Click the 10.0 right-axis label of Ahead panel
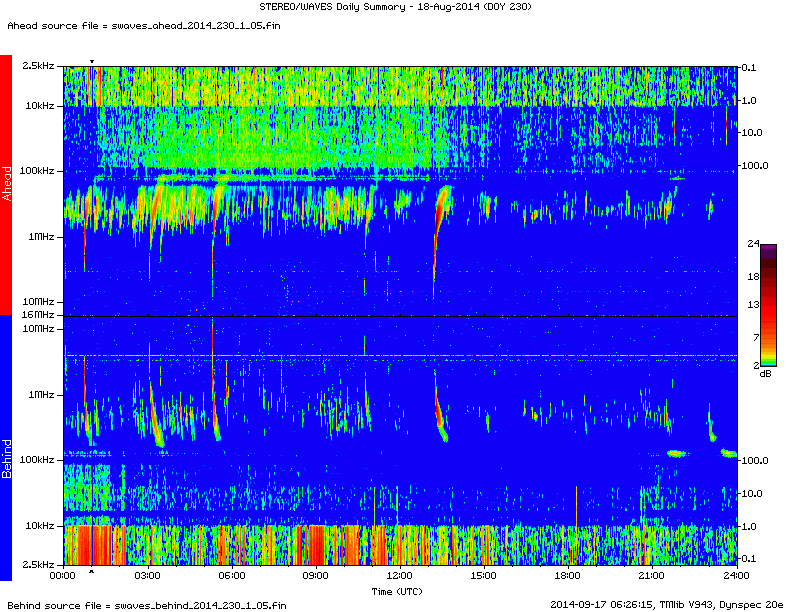This screenshot has height=612, width=792. (x=752, y=133)
